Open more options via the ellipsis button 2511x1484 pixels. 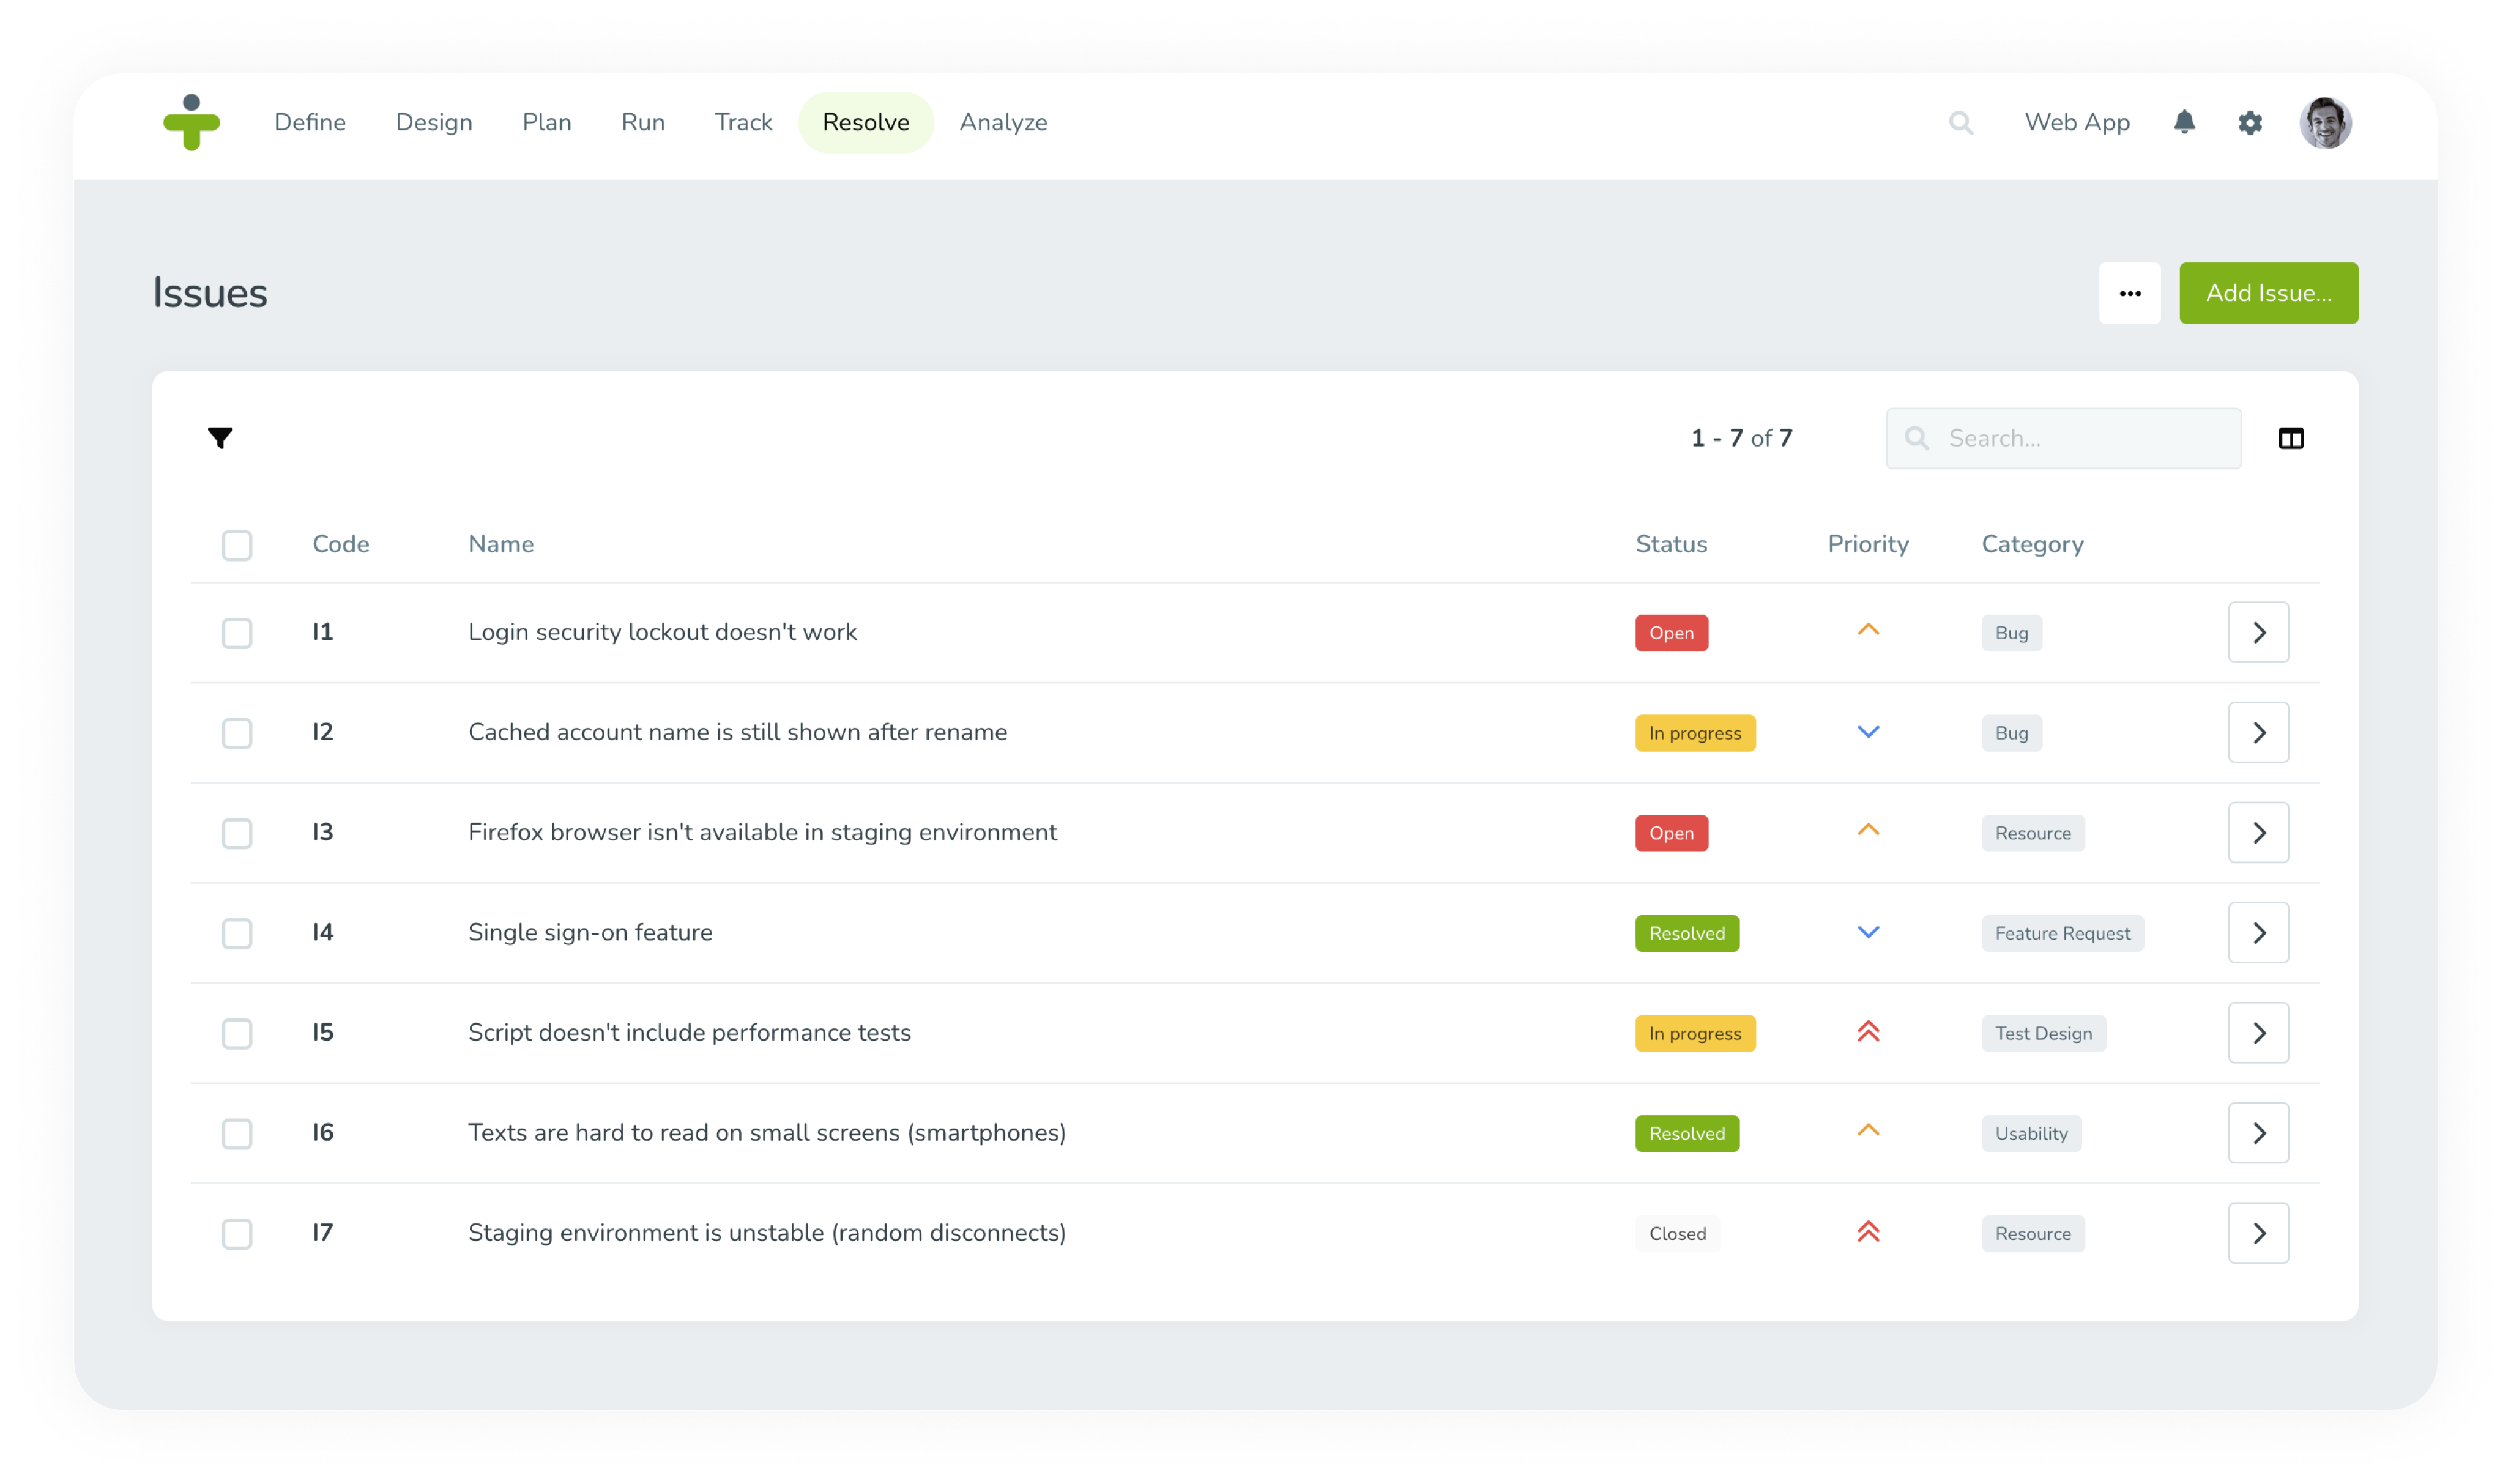2130,293
